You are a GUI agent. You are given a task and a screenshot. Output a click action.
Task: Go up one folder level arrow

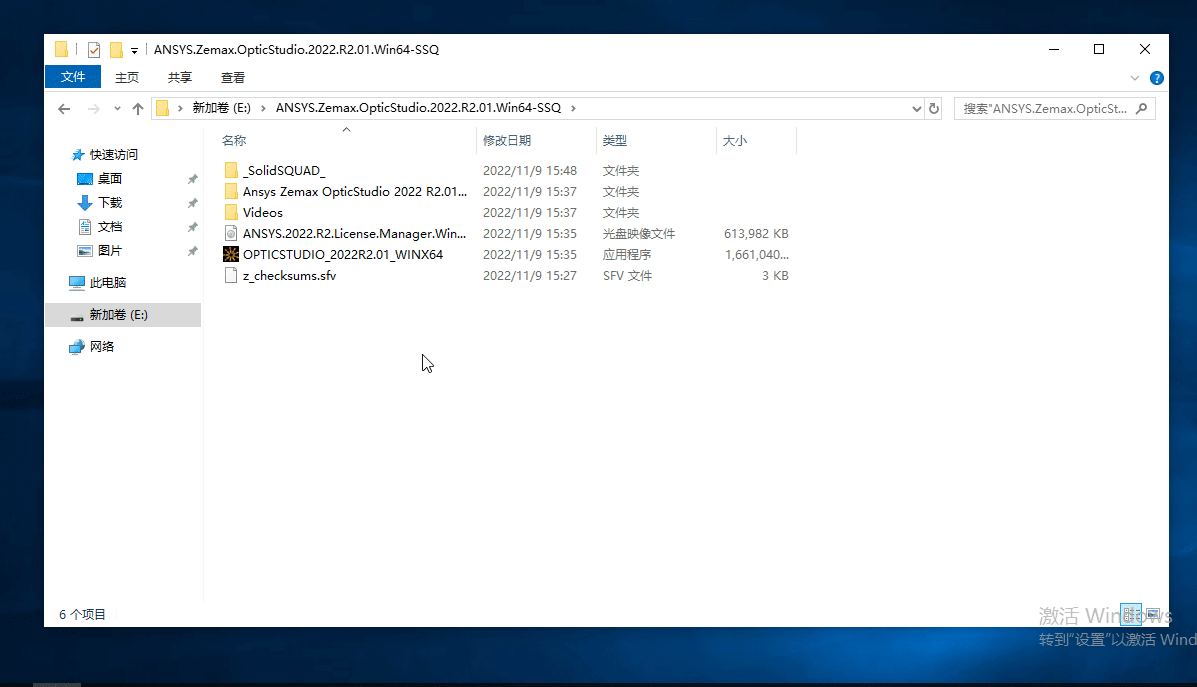pyautogui.click(x=137, y=108)
